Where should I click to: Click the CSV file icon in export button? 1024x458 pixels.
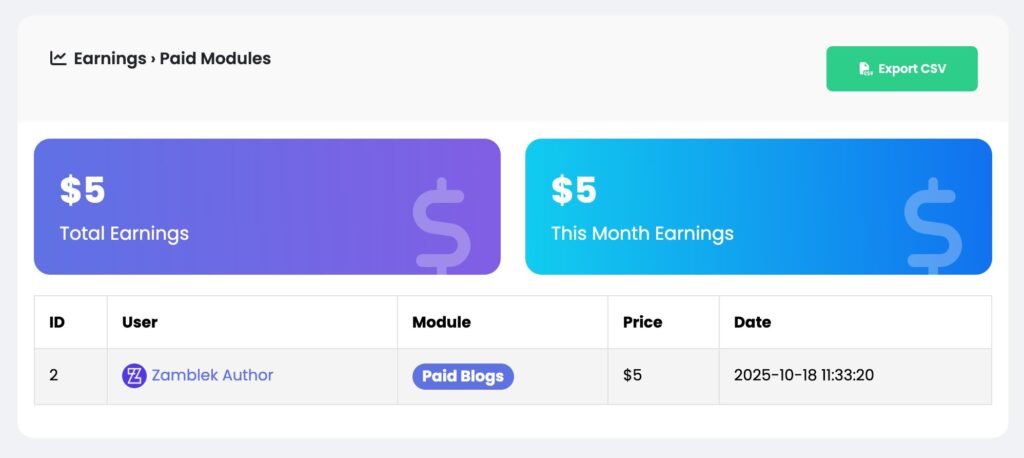pyautogui.click(x=865, y=69)
